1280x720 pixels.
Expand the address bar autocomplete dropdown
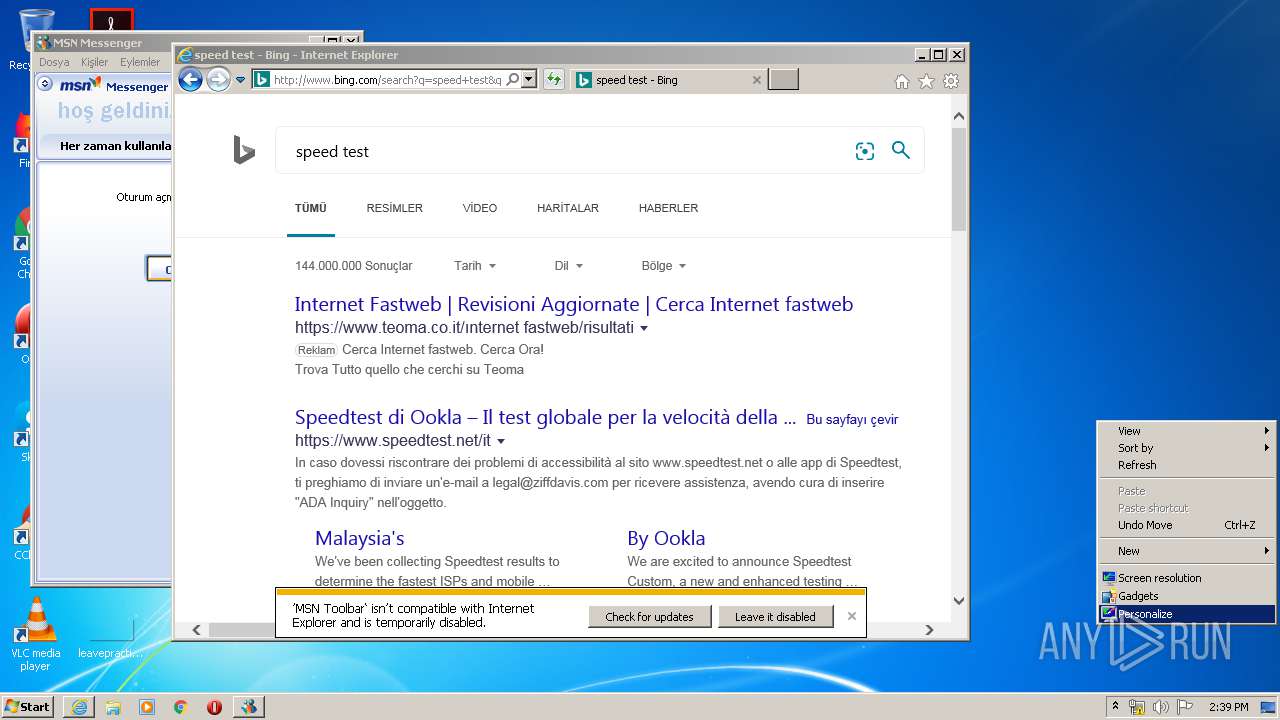[529, 80]
